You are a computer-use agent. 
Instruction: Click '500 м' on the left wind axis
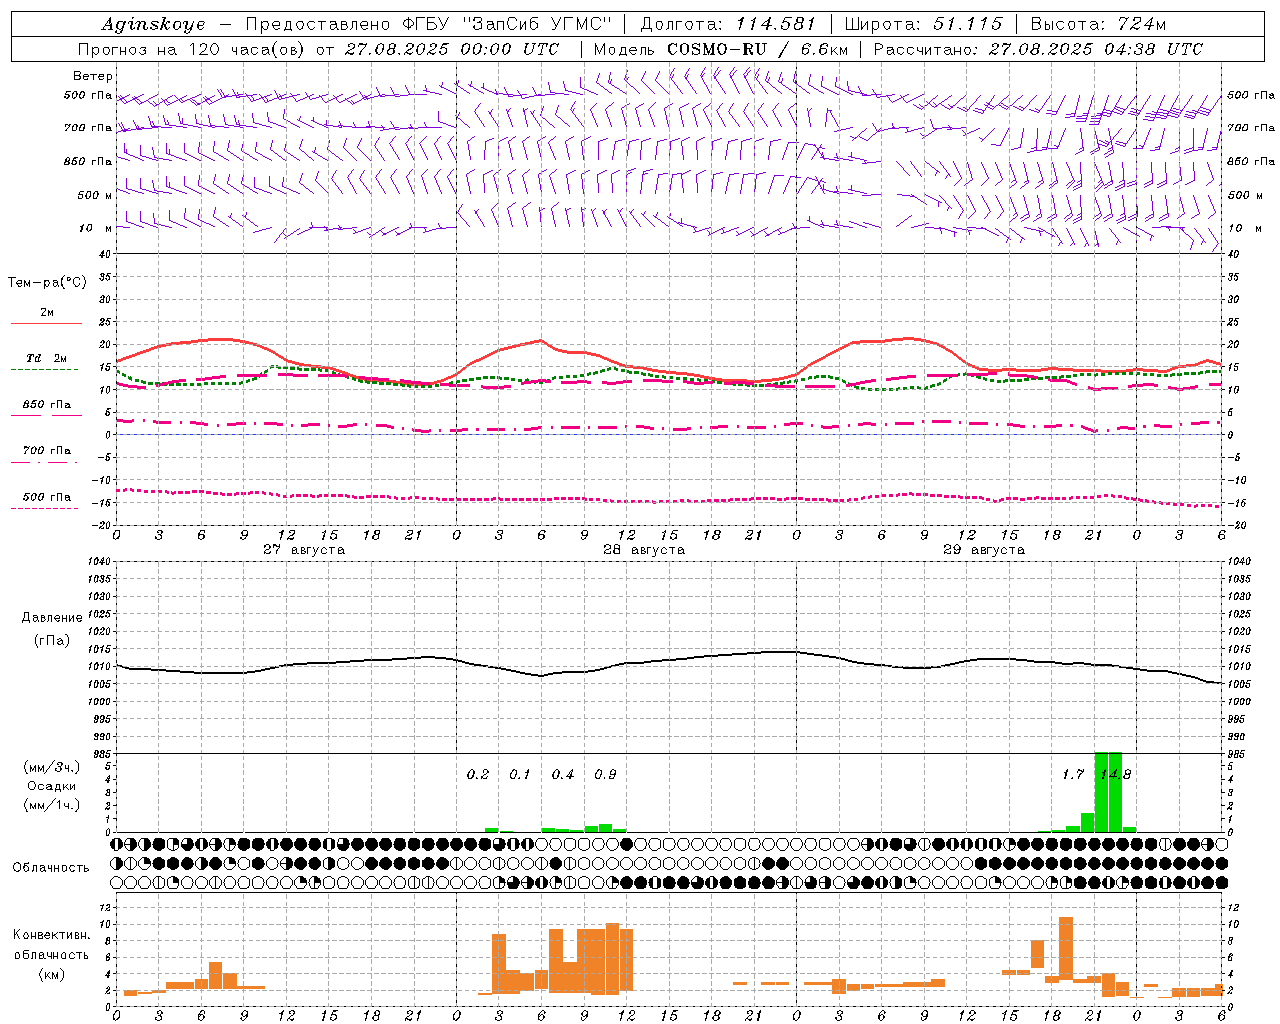[x=95, y=195]
